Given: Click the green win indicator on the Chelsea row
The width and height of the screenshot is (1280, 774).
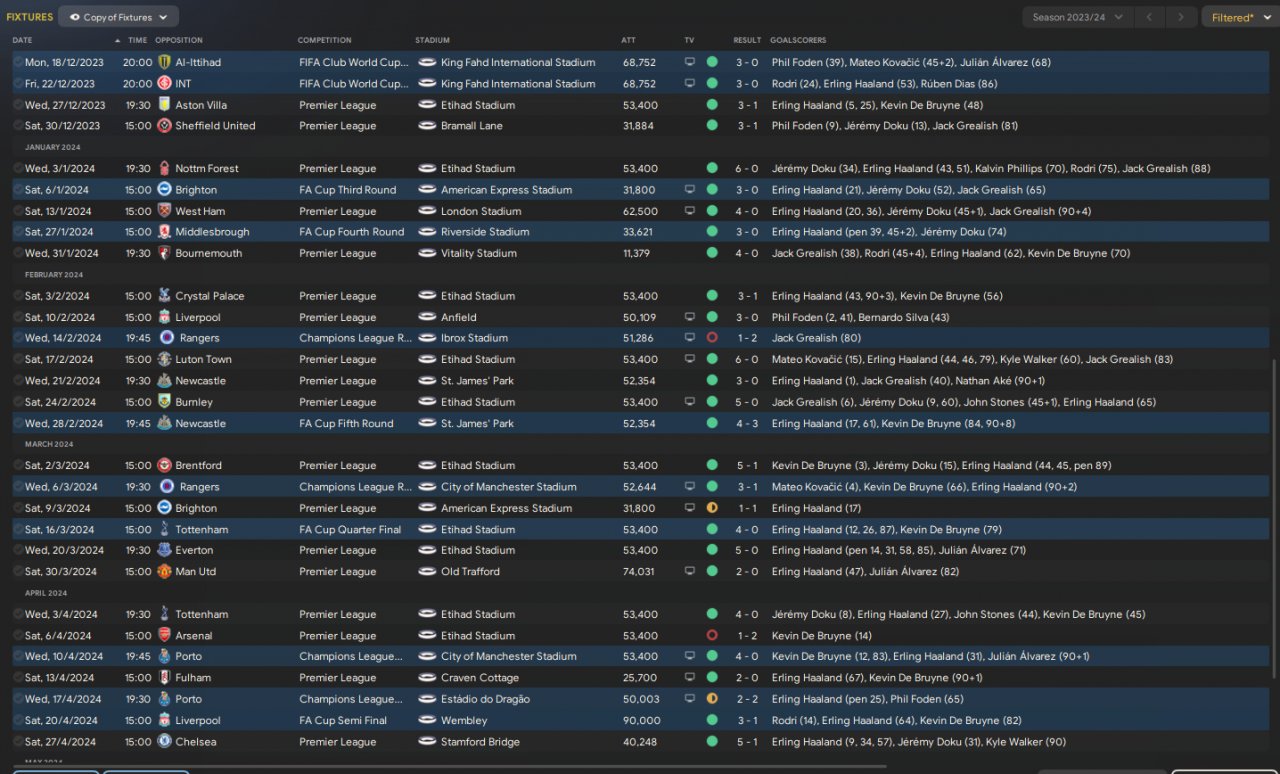Looking at the screenshot, I should coord(712,742).
